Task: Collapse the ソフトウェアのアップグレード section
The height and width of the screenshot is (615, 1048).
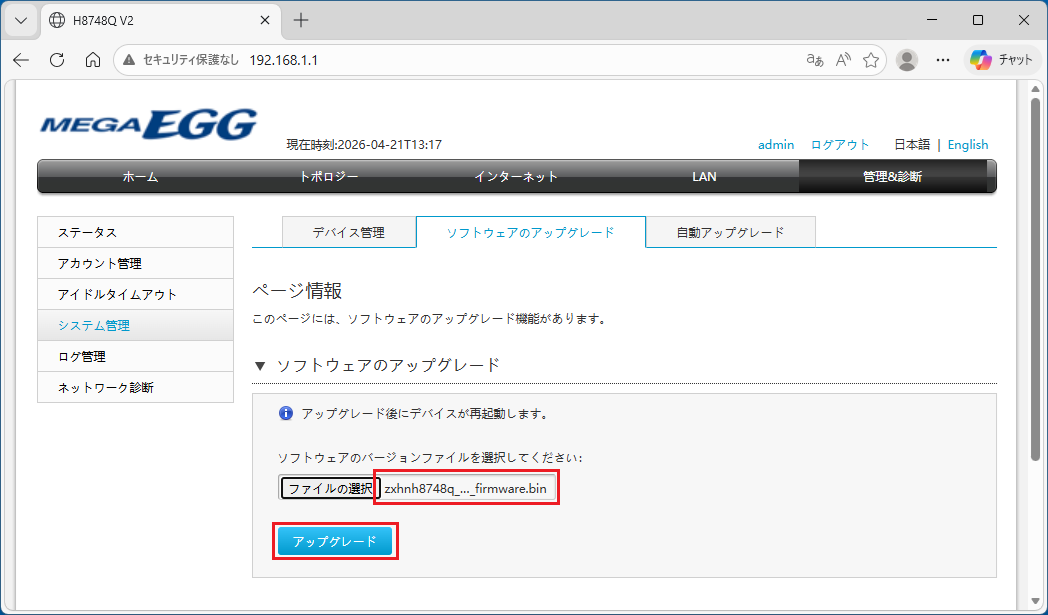Action: (261, 366)
